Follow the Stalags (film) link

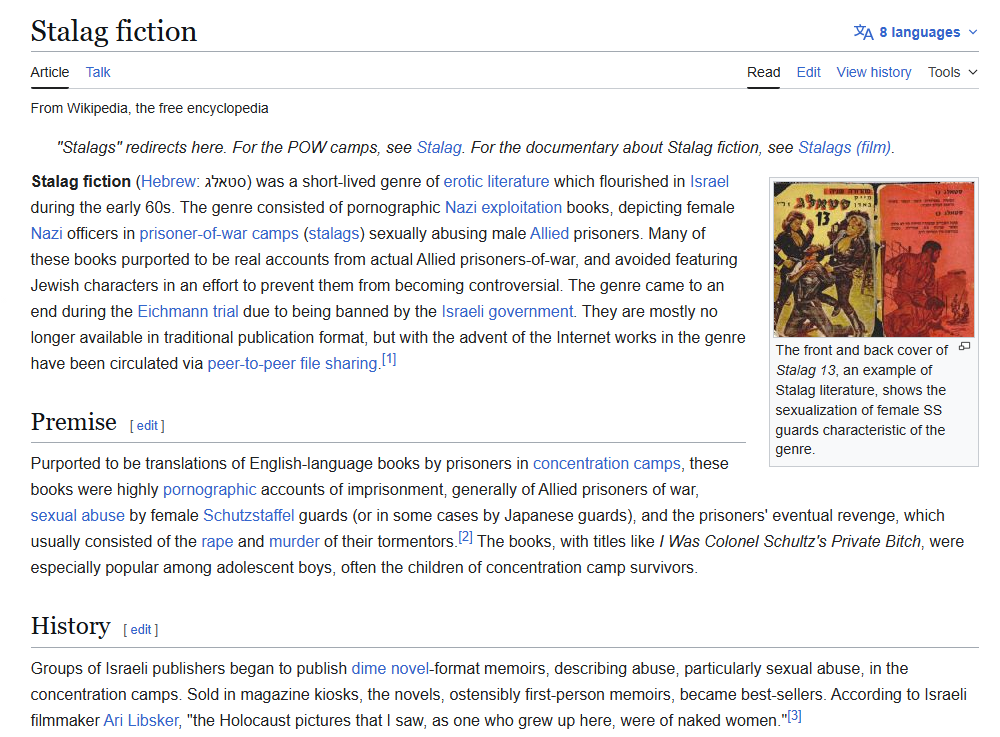pos(845,147)
